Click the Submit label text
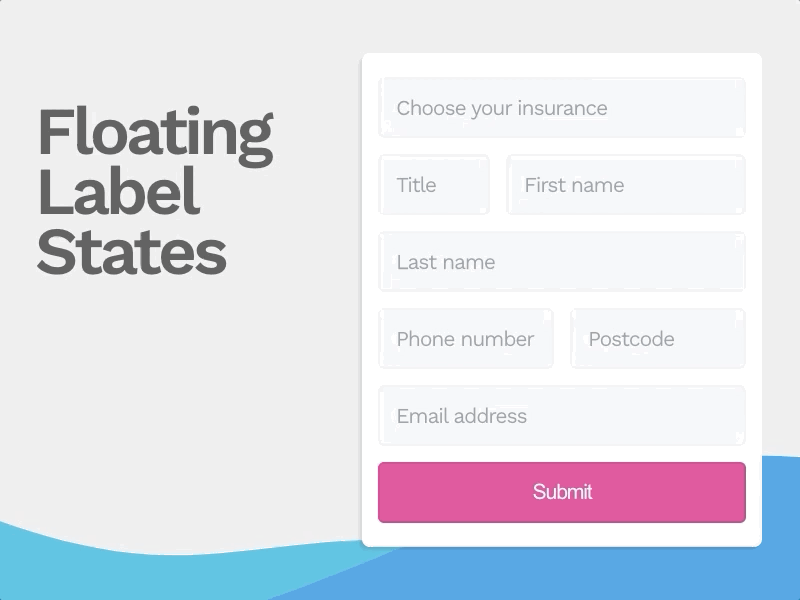The image size is (800, 600). point(561,491)
